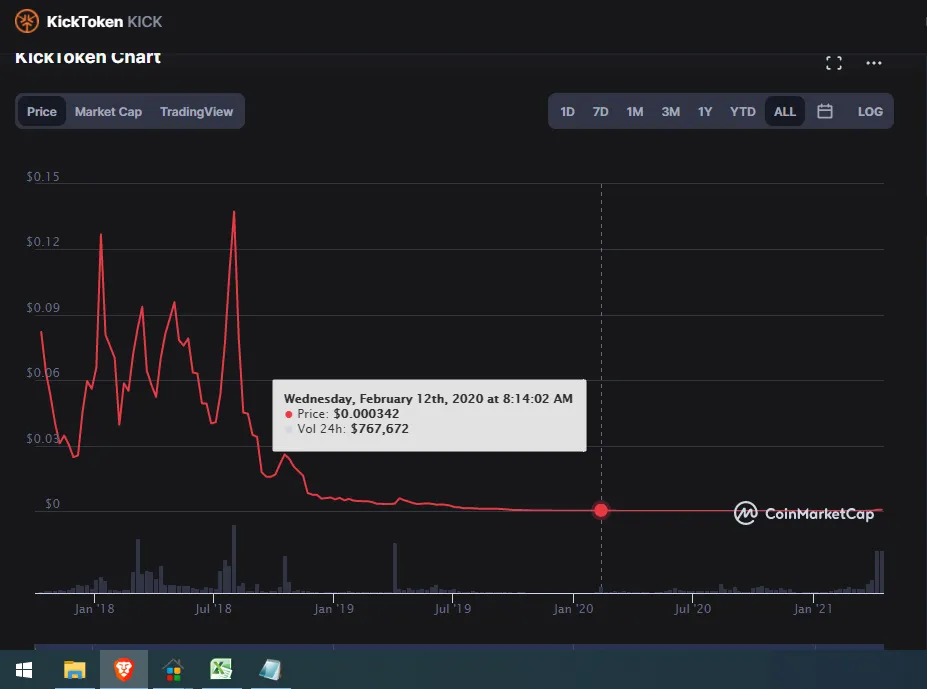This screenshot has height=689, width=927.
Task: Switch to the Market Cap tab
Action: pyautogui.click(x=108, y=111)
